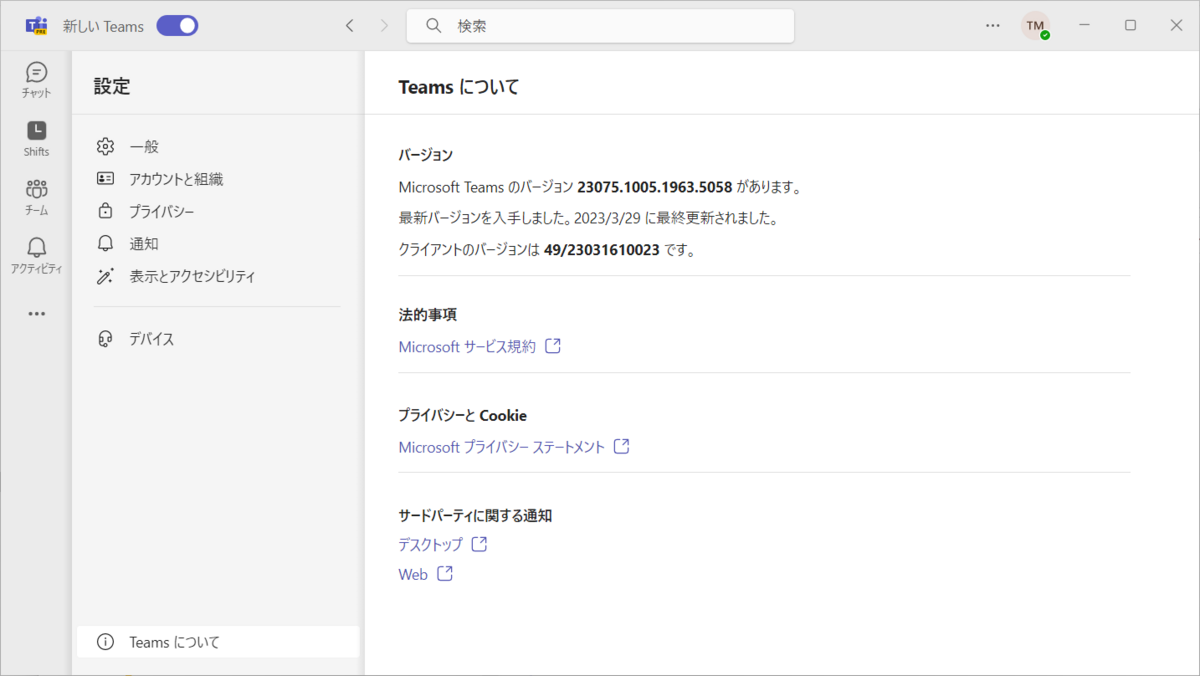The height and width of the screenshot is (676, 1200).
Task: Click the Teams について page title
Action: point(458,87)
